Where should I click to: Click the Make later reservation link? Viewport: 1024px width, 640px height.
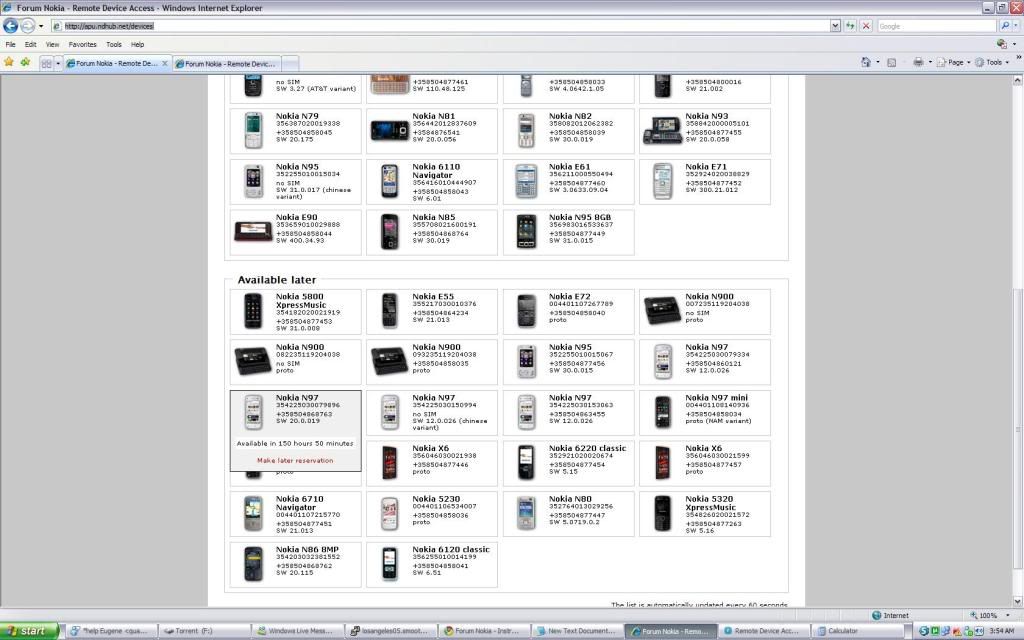(x=295, y=460)
